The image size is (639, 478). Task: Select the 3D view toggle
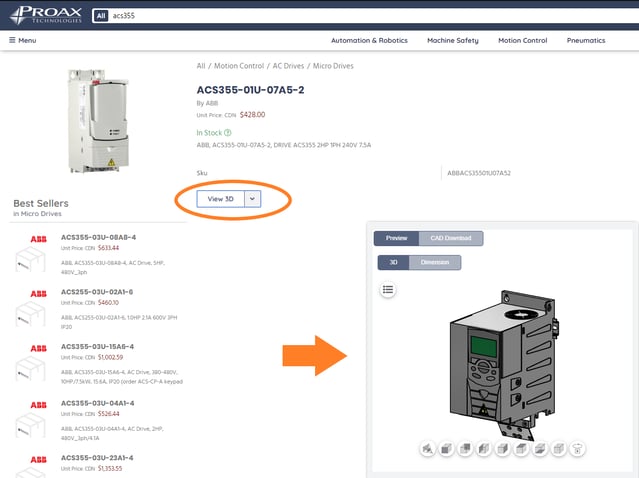click(x=393, y=262)
